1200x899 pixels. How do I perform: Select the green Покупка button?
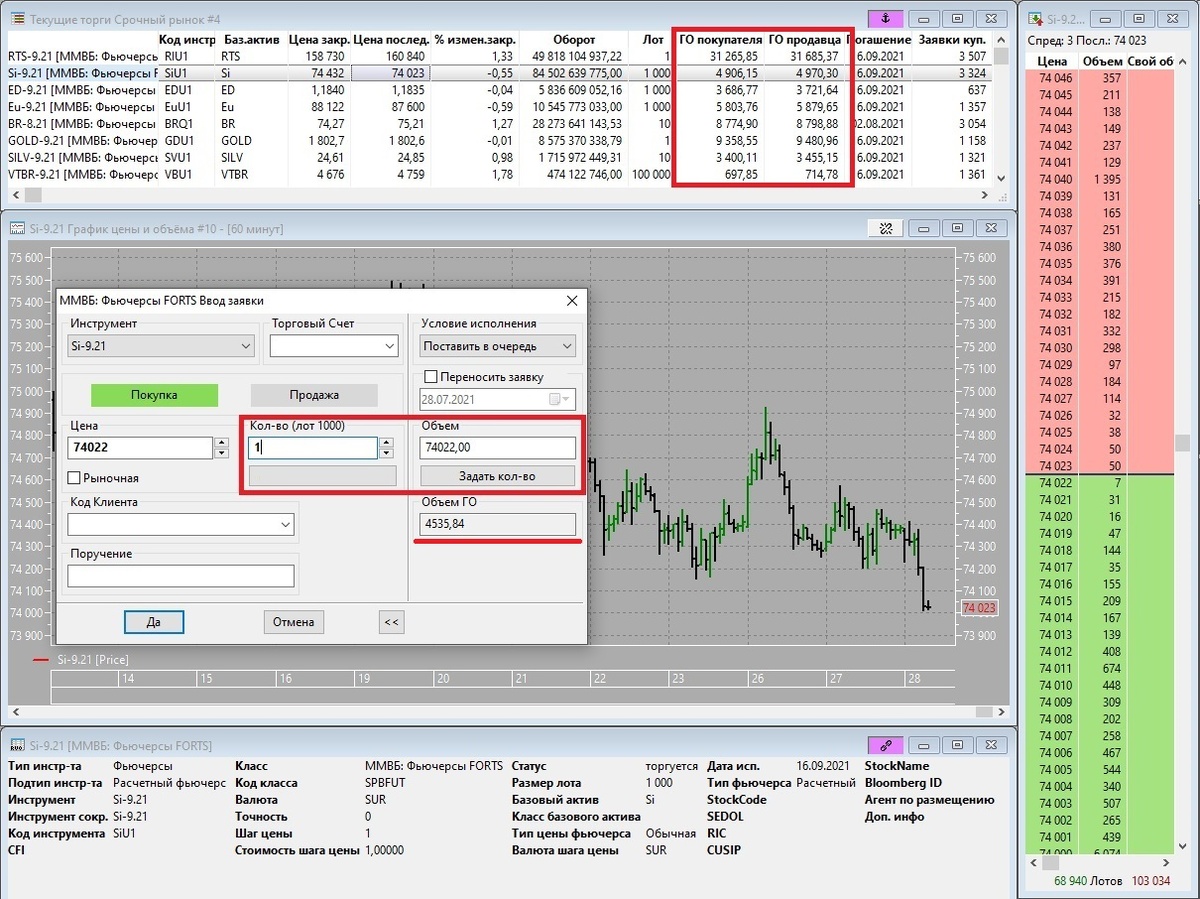tap(154, 395)
